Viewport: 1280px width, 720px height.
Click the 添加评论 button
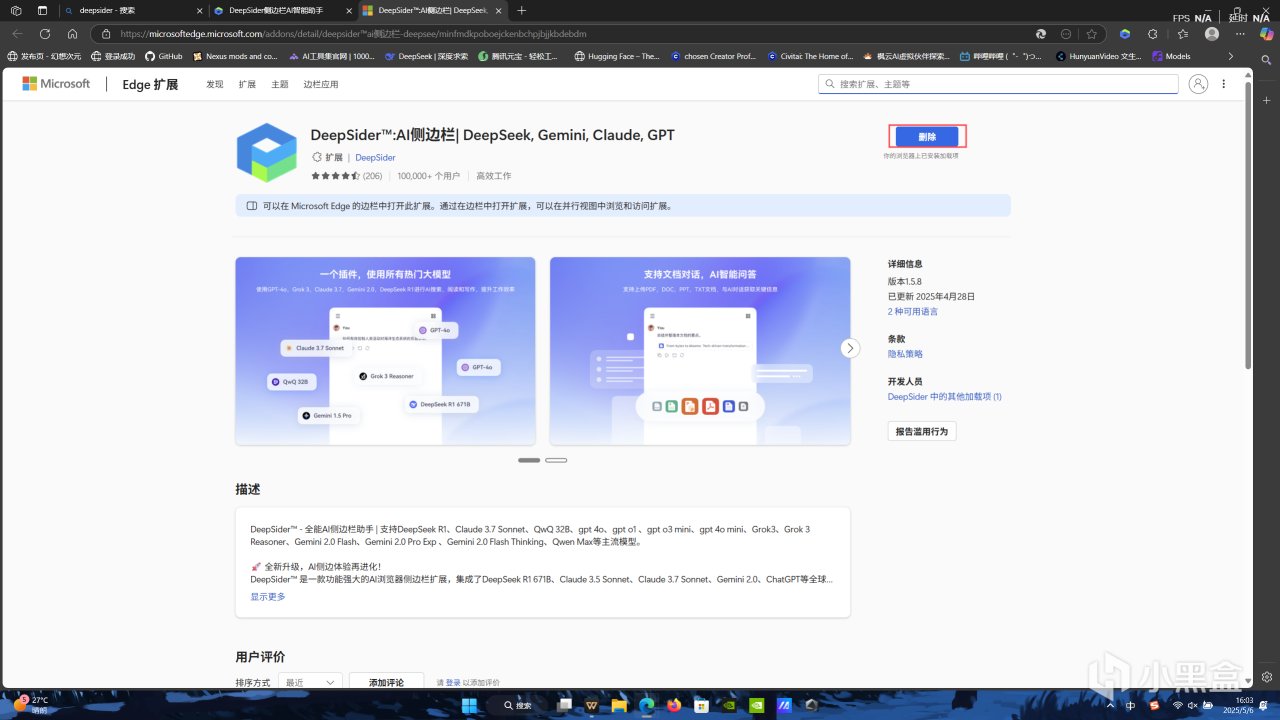386,682
